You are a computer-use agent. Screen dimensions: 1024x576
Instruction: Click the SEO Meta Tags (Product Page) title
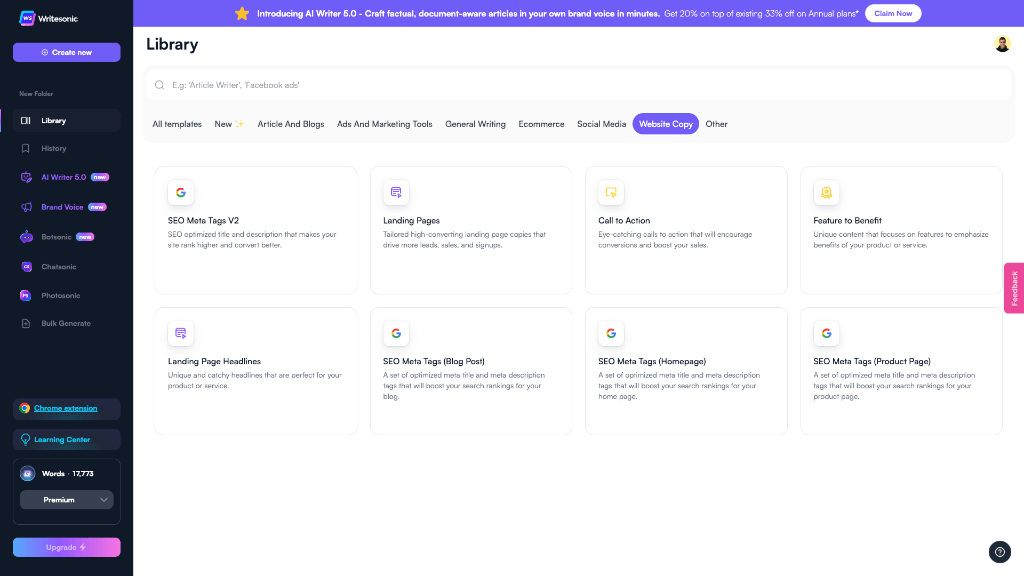click(x=872, y=361)
